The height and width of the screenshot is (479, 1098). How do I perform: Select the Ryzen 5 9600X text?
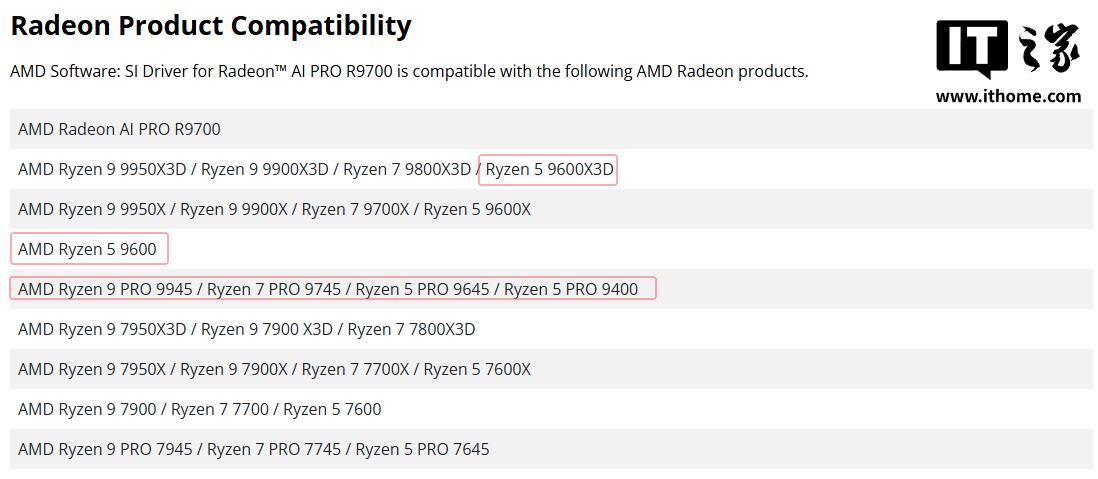coord(477,209)
